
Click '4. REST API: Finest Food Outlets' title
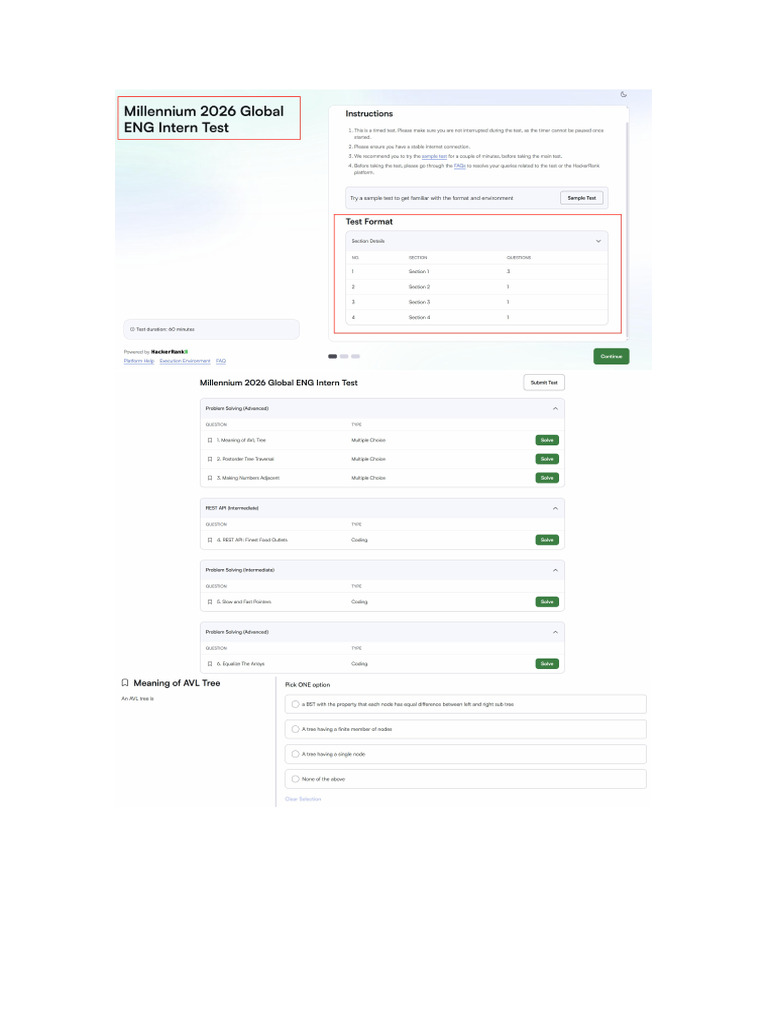tap(252, 540)
